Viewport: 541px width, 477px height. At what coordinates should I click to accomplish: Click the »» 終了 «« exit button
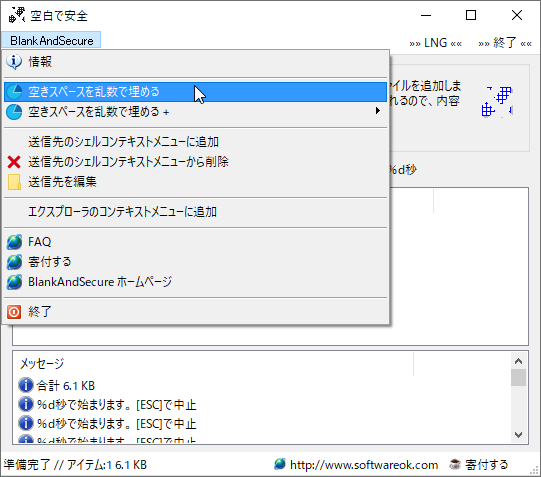tap(504, 43)
